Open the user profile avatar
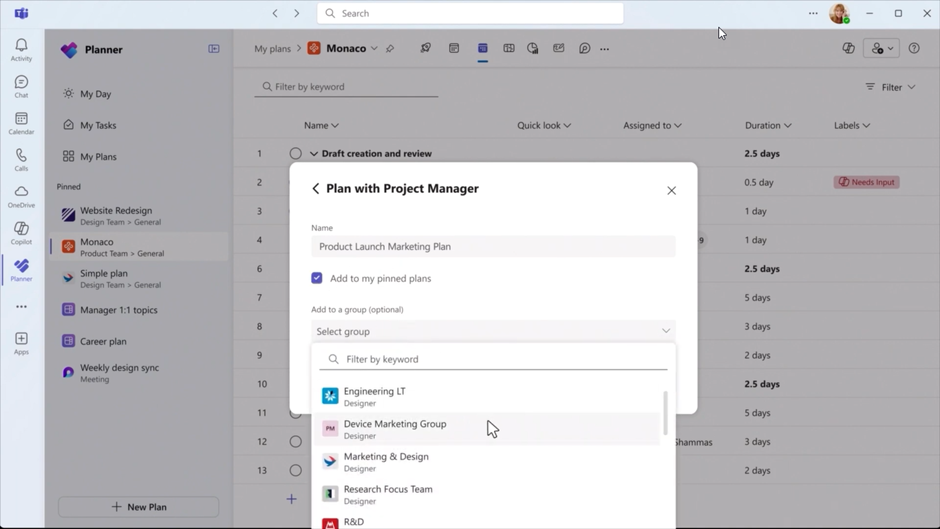 point(839,13)
